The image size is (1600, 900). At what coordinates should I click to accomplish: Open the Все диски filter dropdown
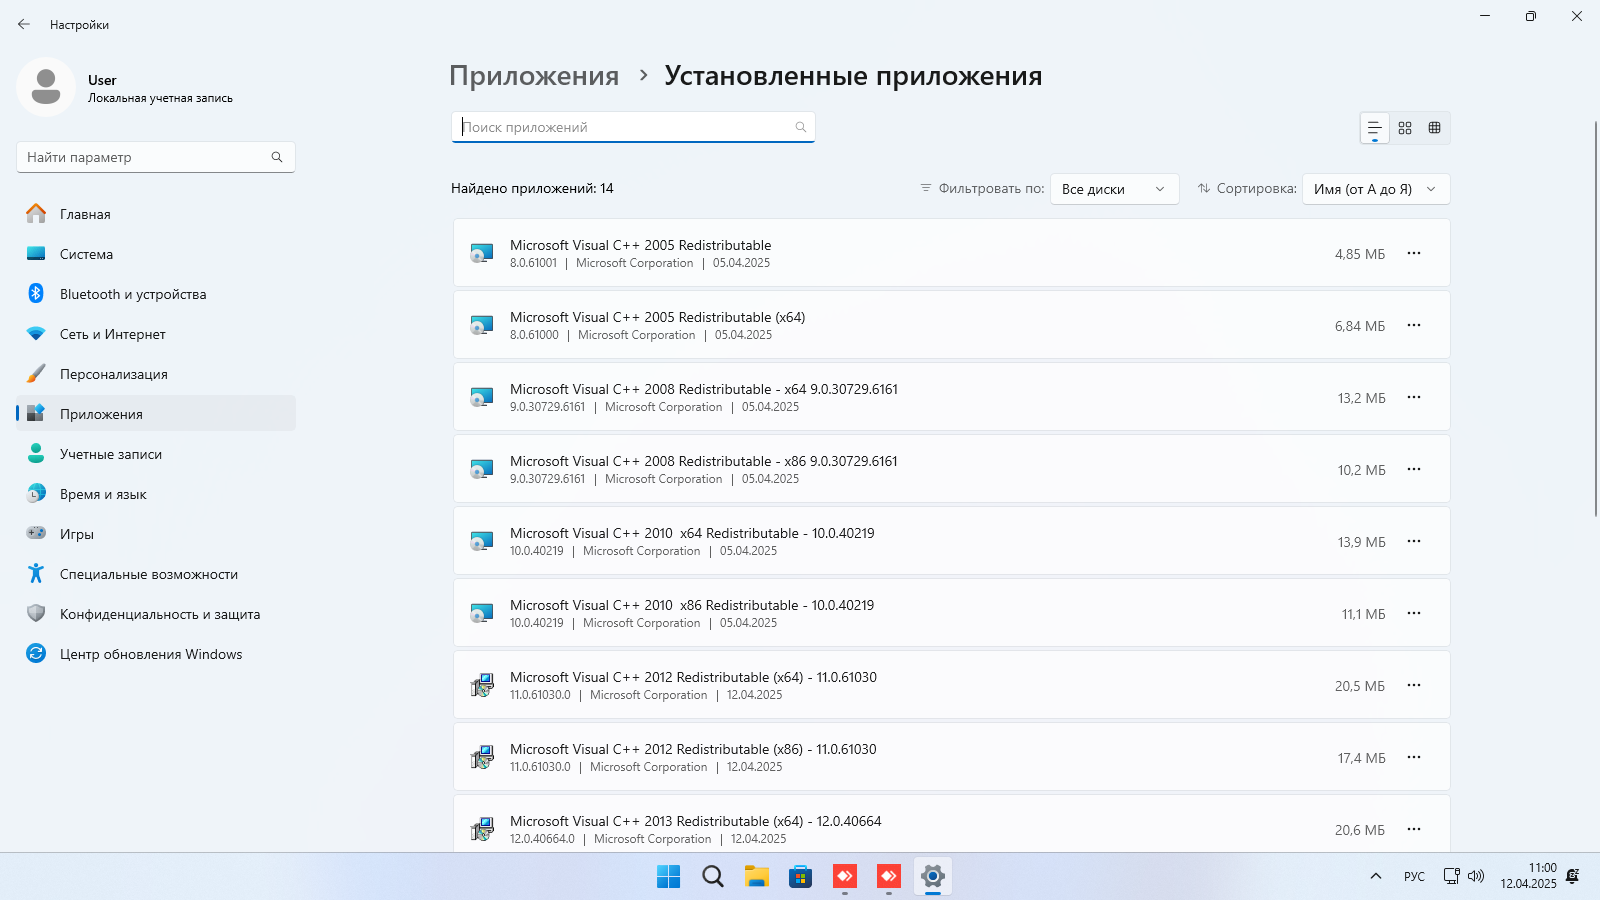(x=1114, y=189)
